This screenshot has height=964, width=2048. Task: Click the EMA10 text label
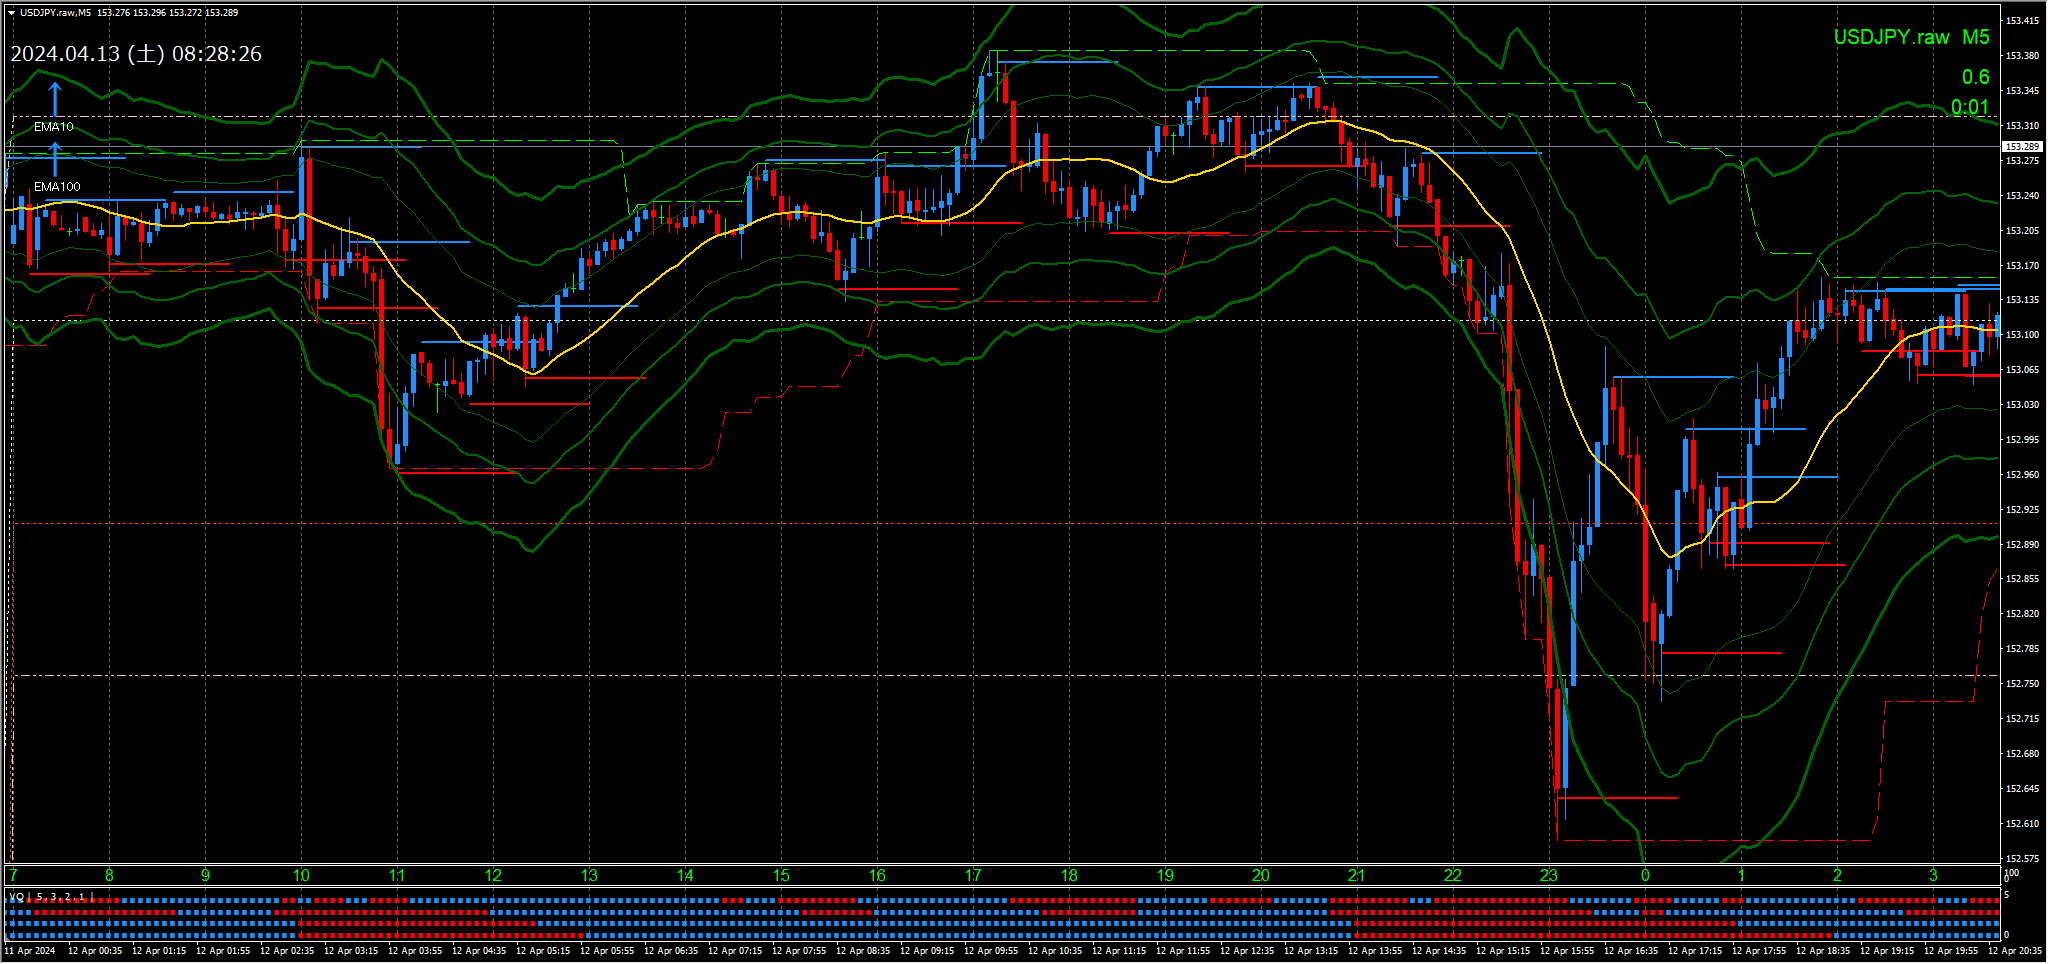coord(54,127)
